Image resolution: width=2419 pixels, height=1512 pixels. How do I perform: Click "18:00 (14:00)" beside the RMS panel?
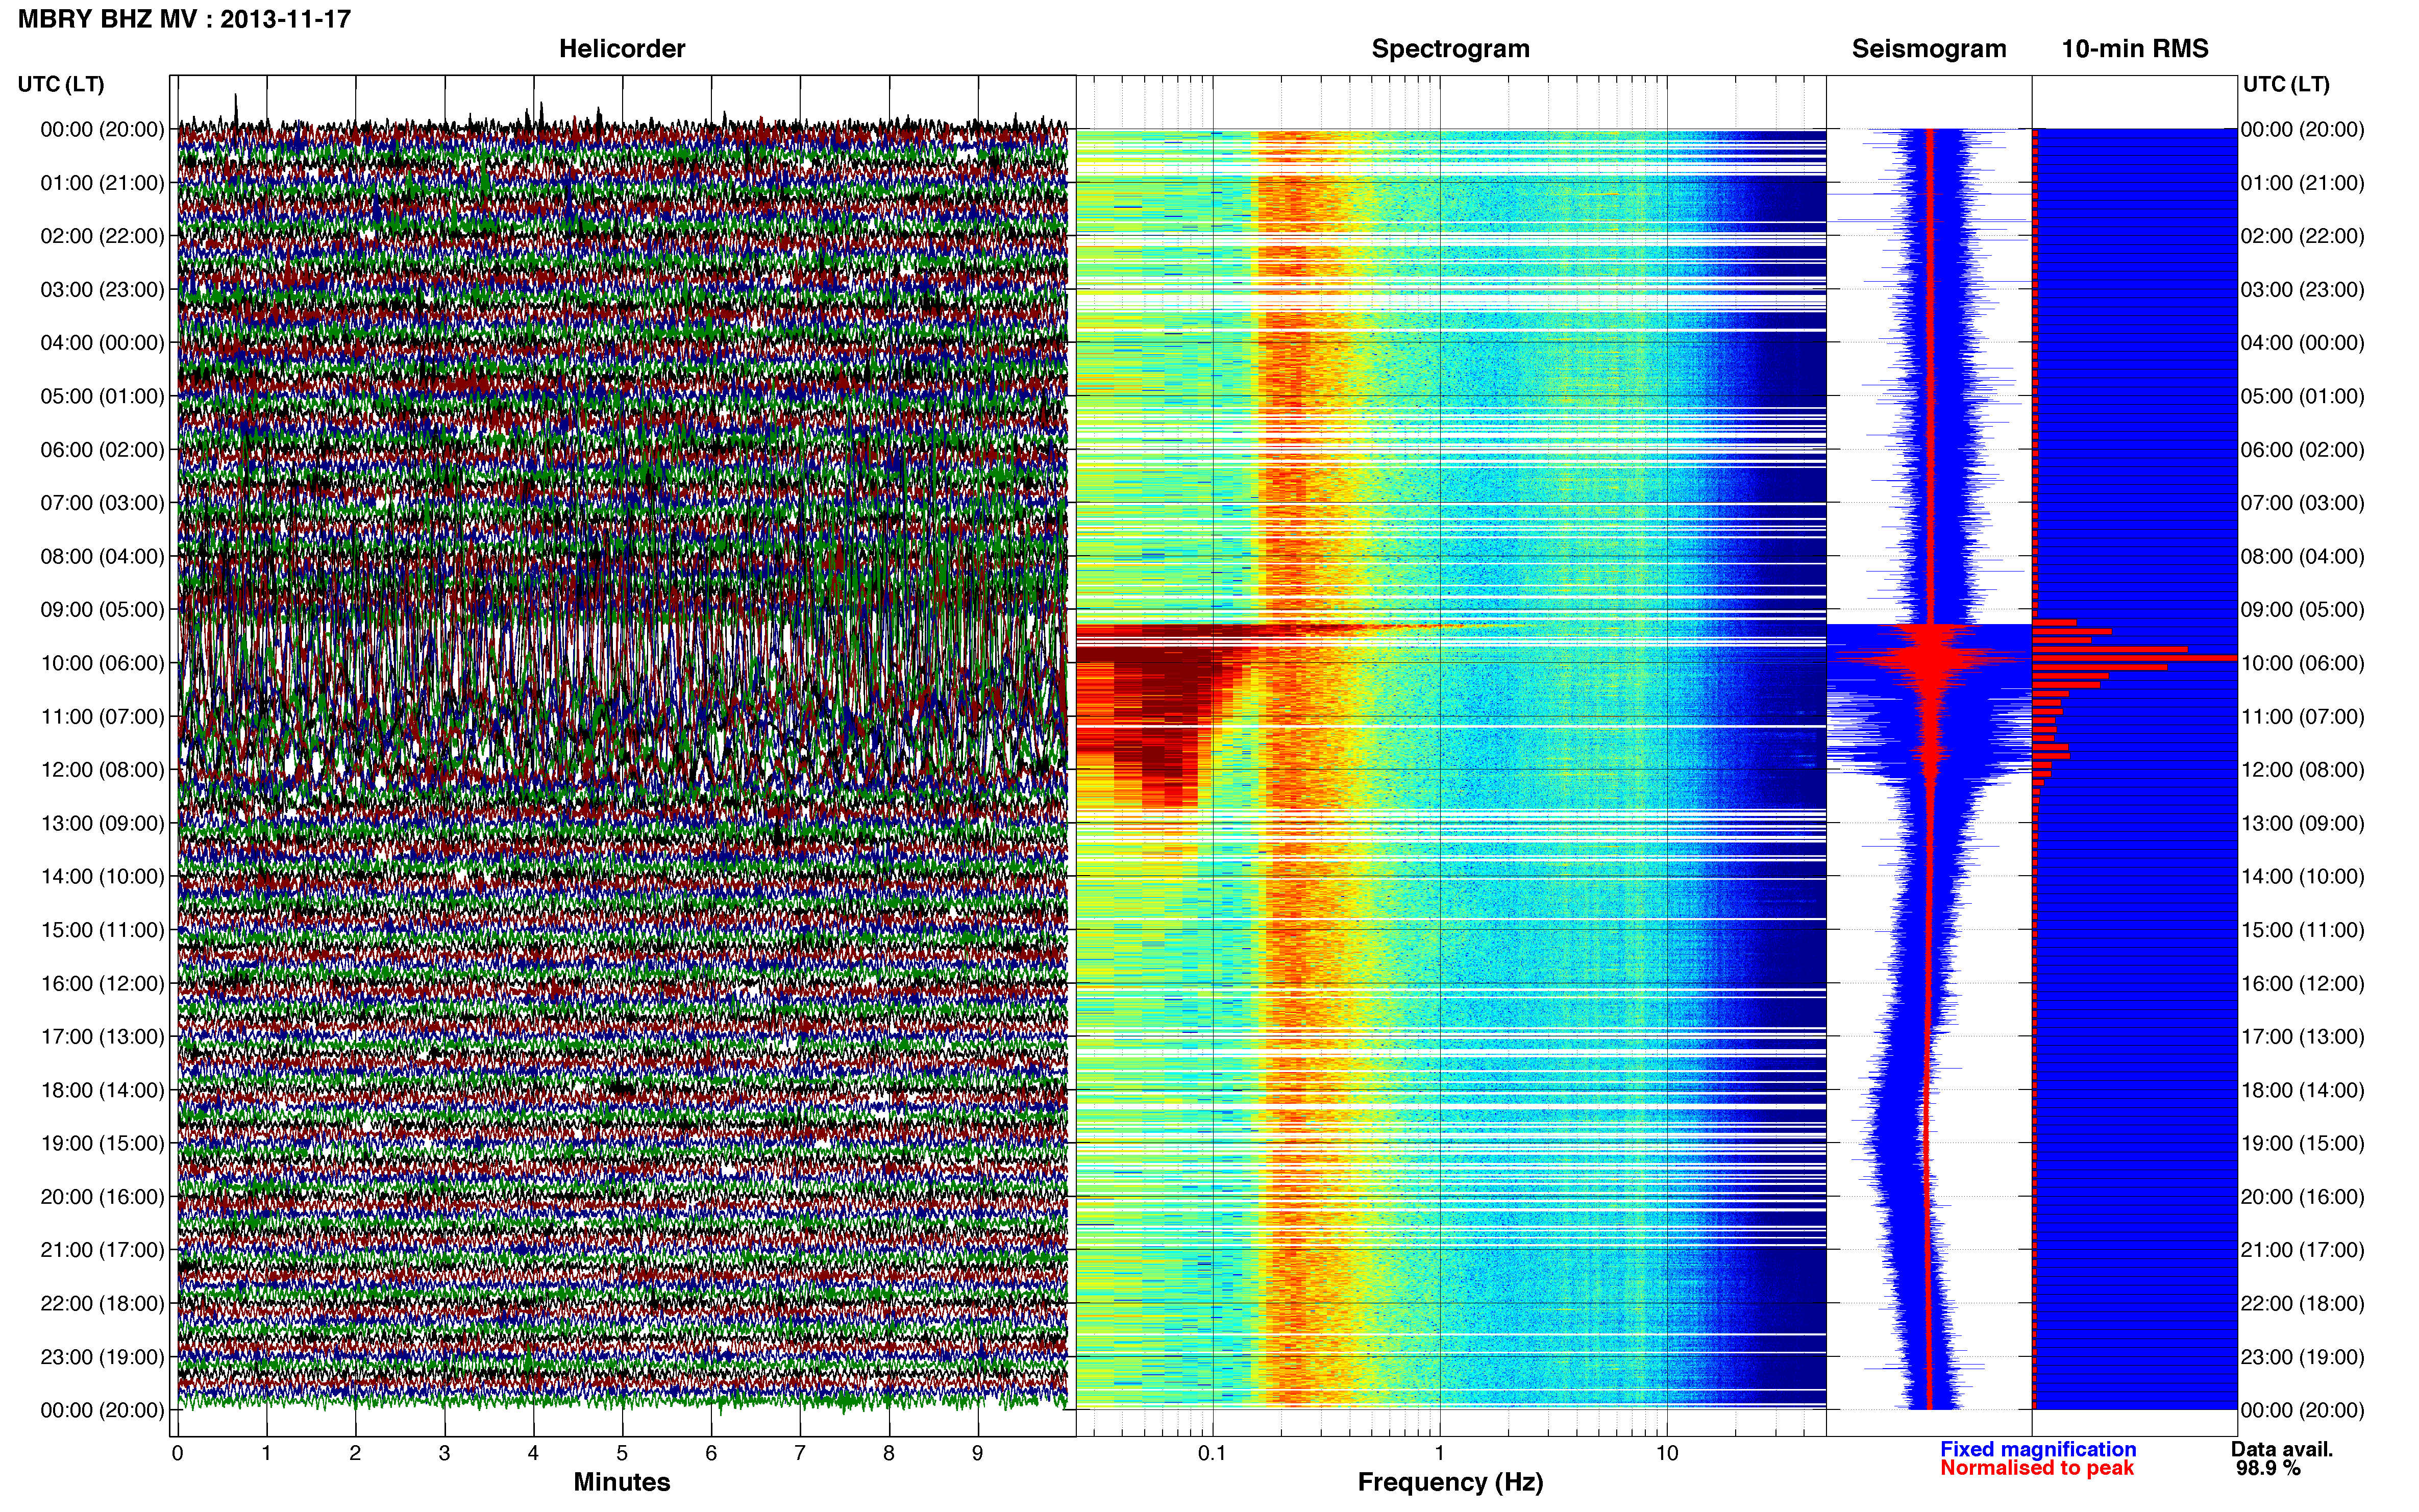click(x=2302, y=1090)
